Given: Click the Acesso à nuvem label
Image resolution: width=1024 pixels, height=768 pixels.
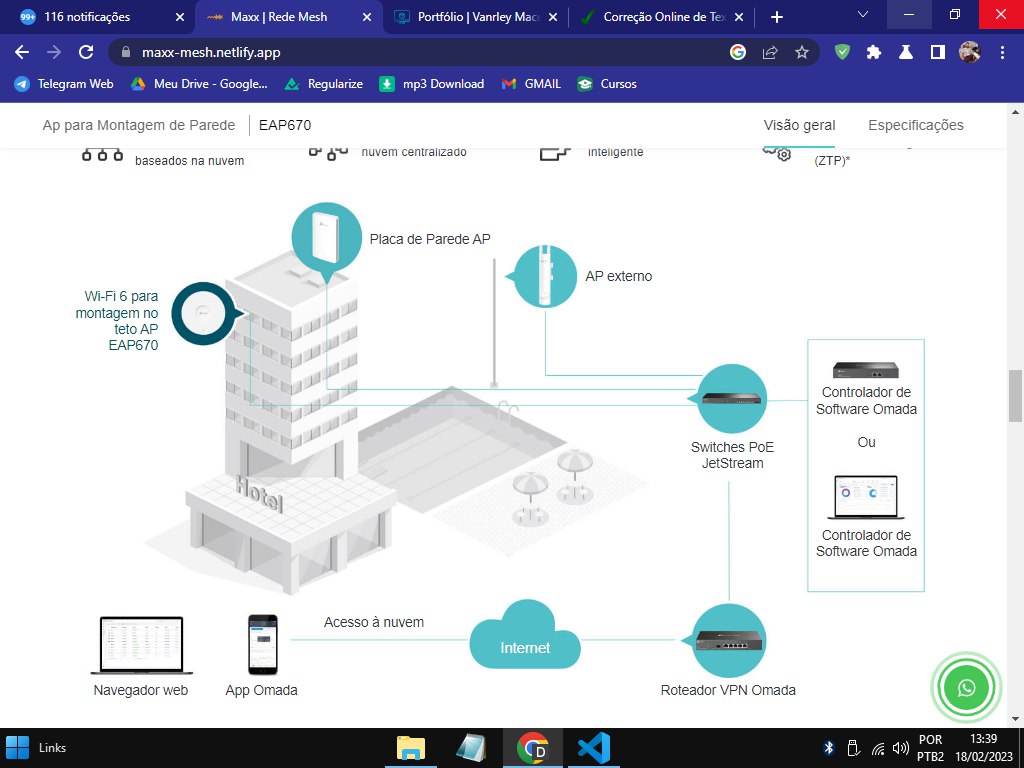Looking at the screenshot, I should tap(374, 622).
